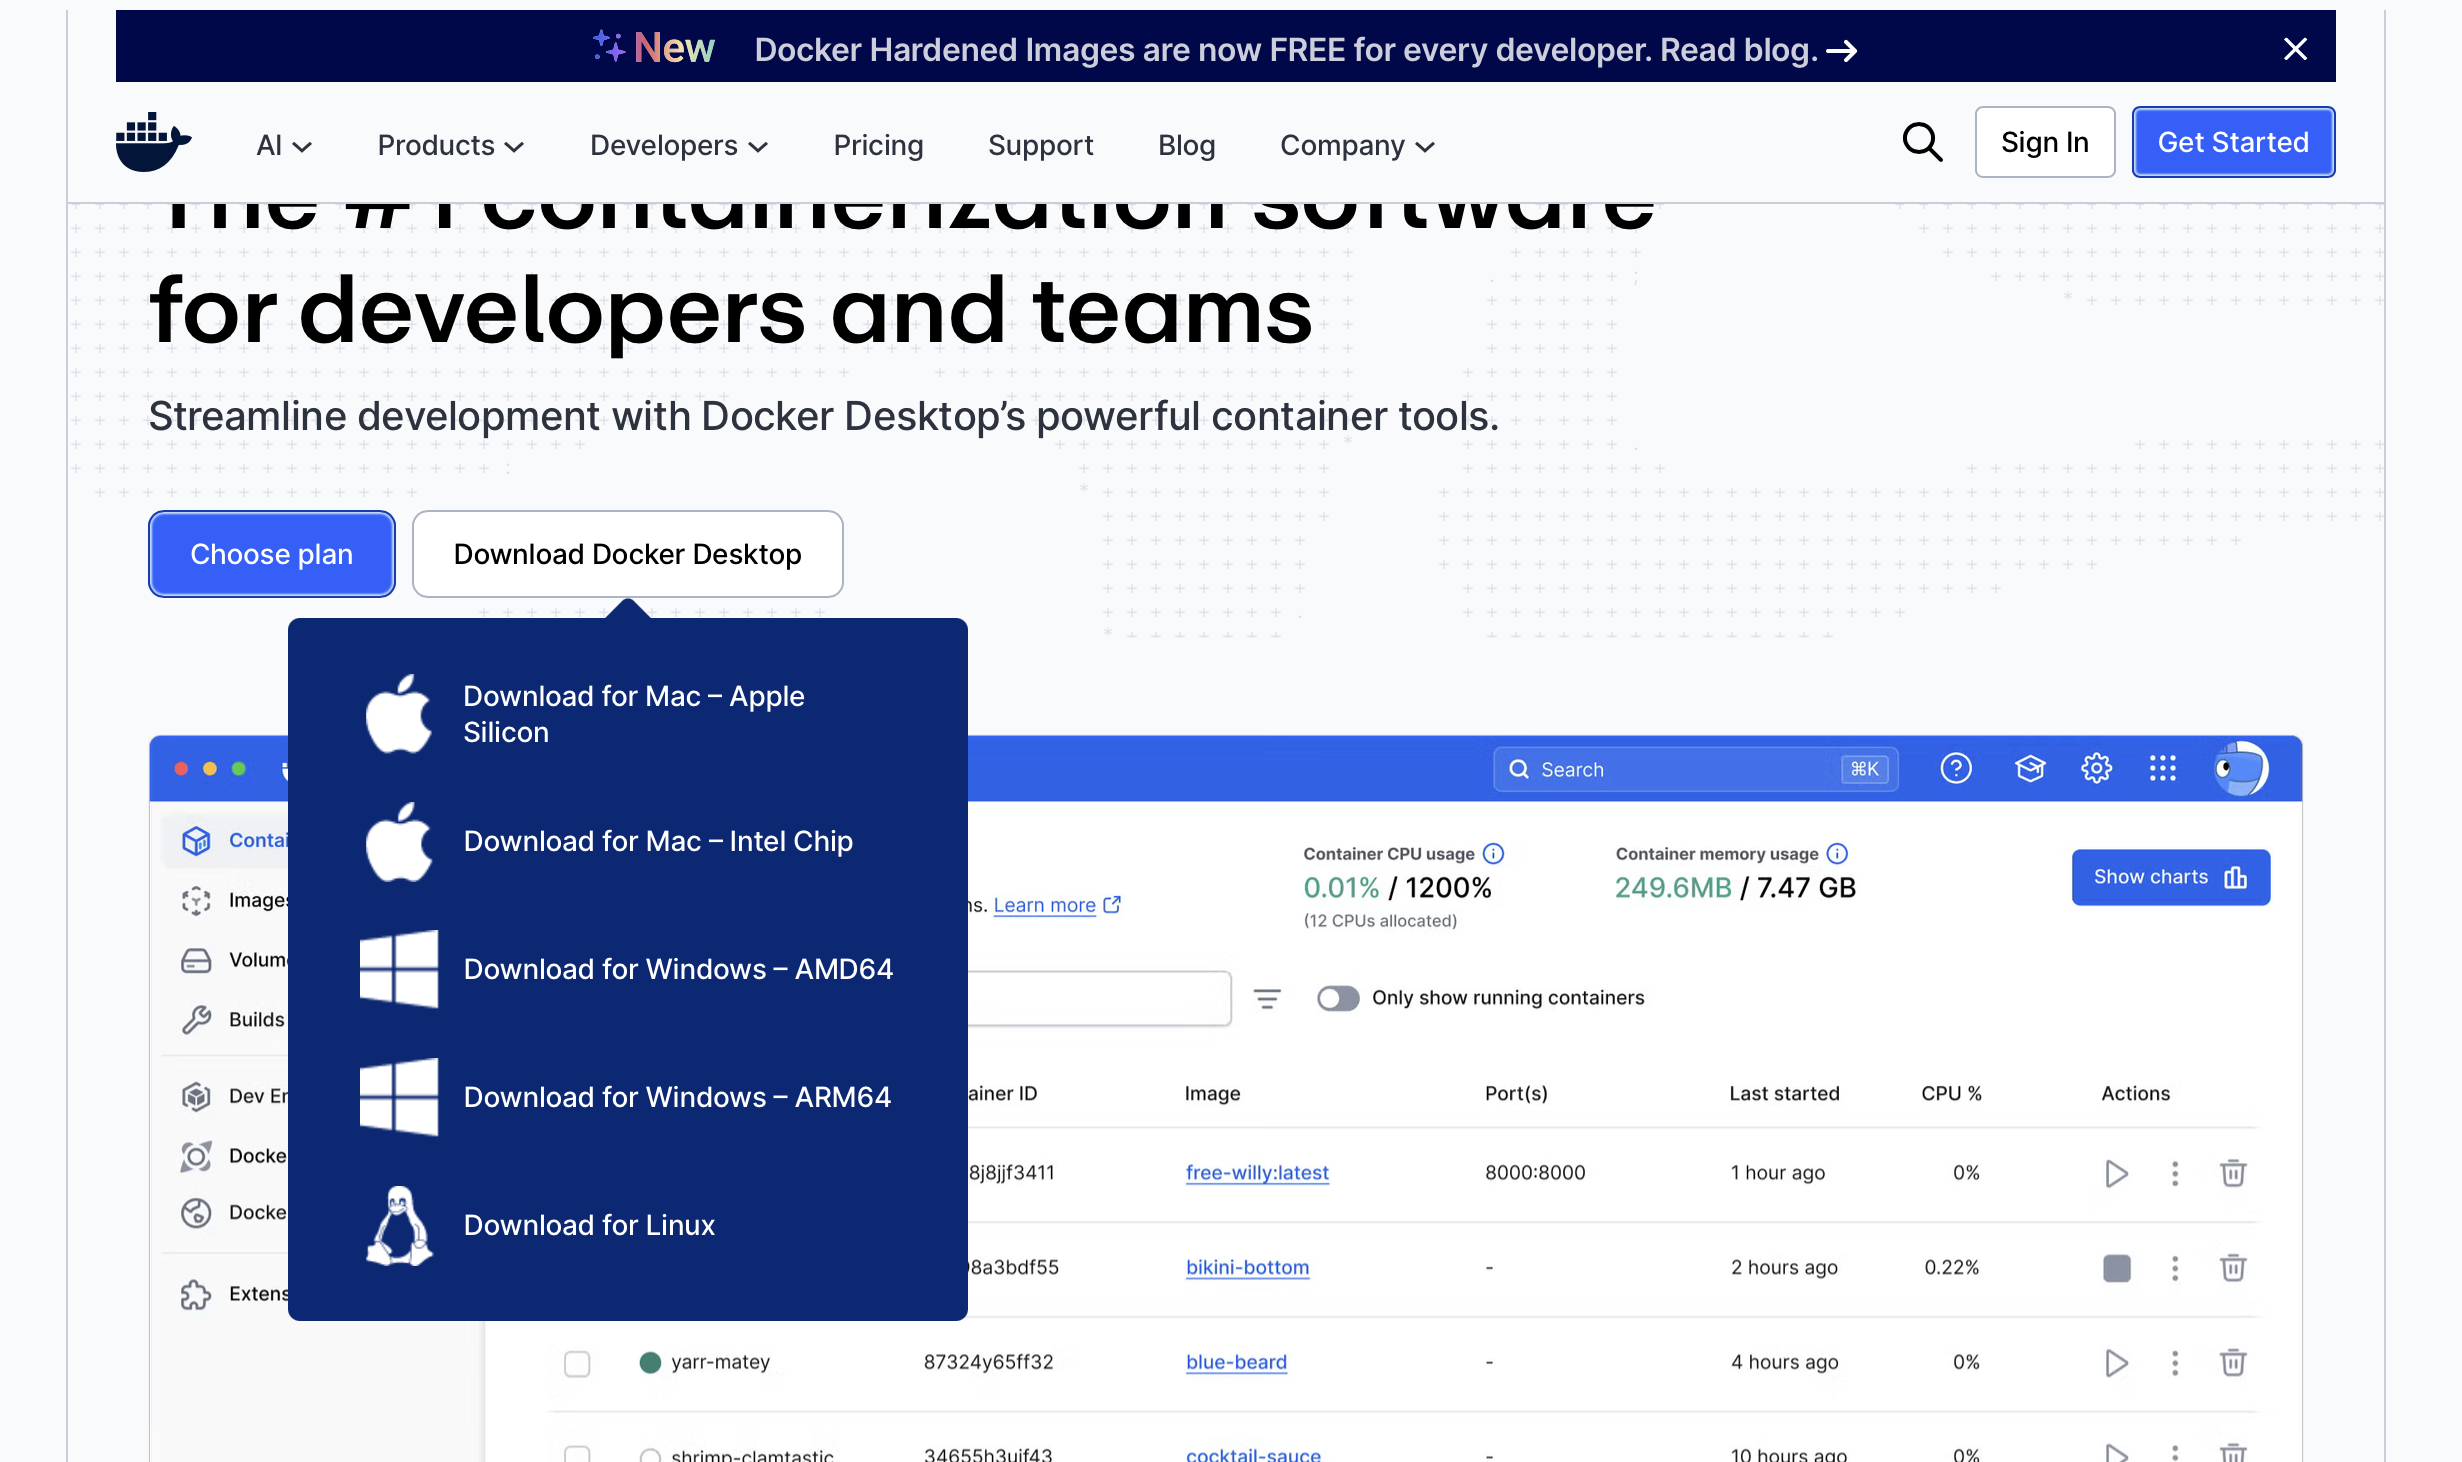Viewport: 2462px width, 1462px height.
Task: Expand the Products dropdown menu
Action: [x=450, y=145]
